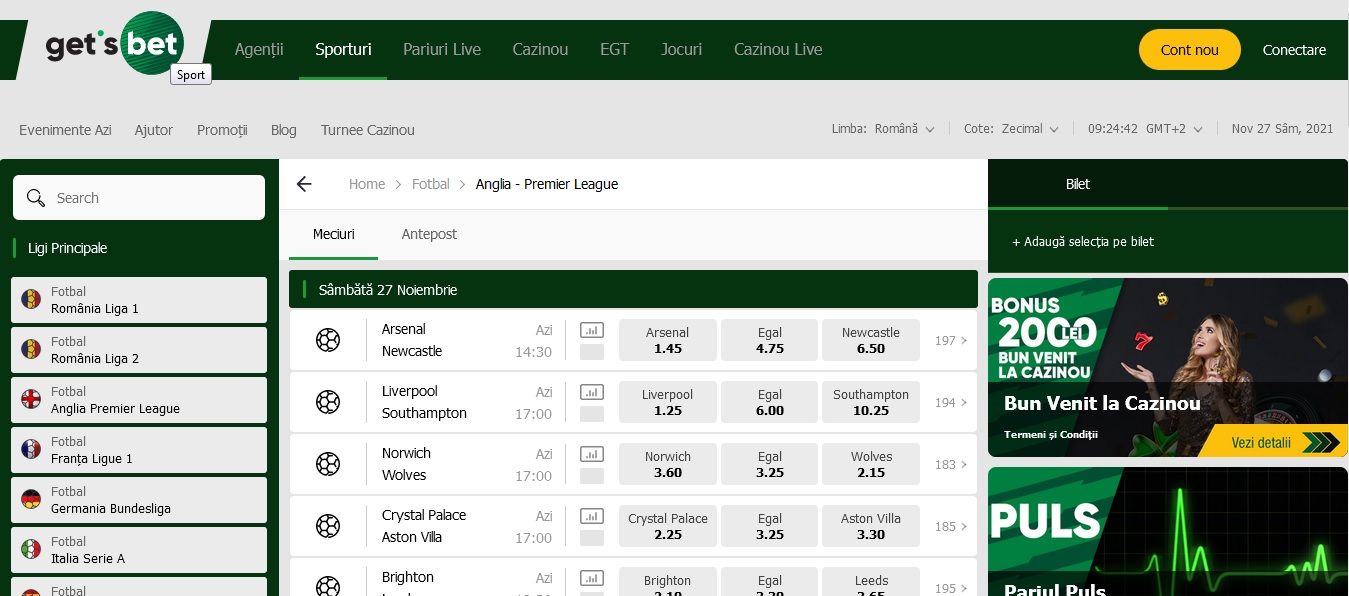Open statistics icon for Arsenal vs Newcastle
The height and width of the screenshot is (596, 1349).
point(592,330)
